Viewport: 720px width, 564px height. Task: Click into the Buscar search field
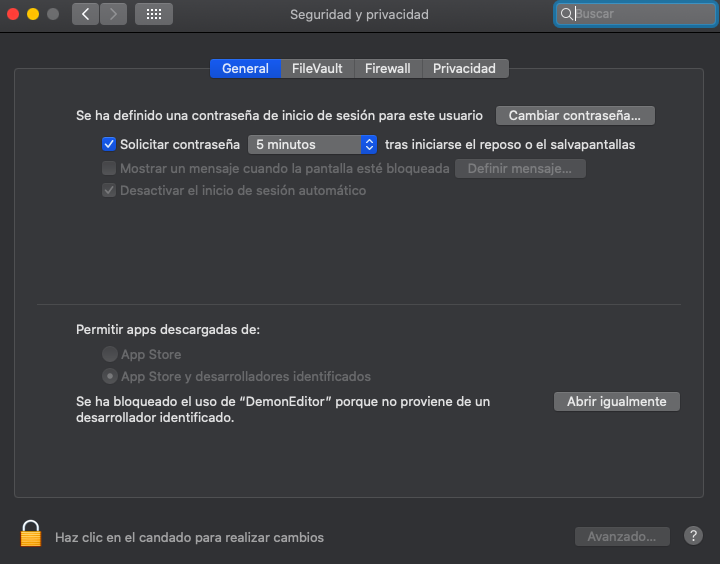click(640, 14)
